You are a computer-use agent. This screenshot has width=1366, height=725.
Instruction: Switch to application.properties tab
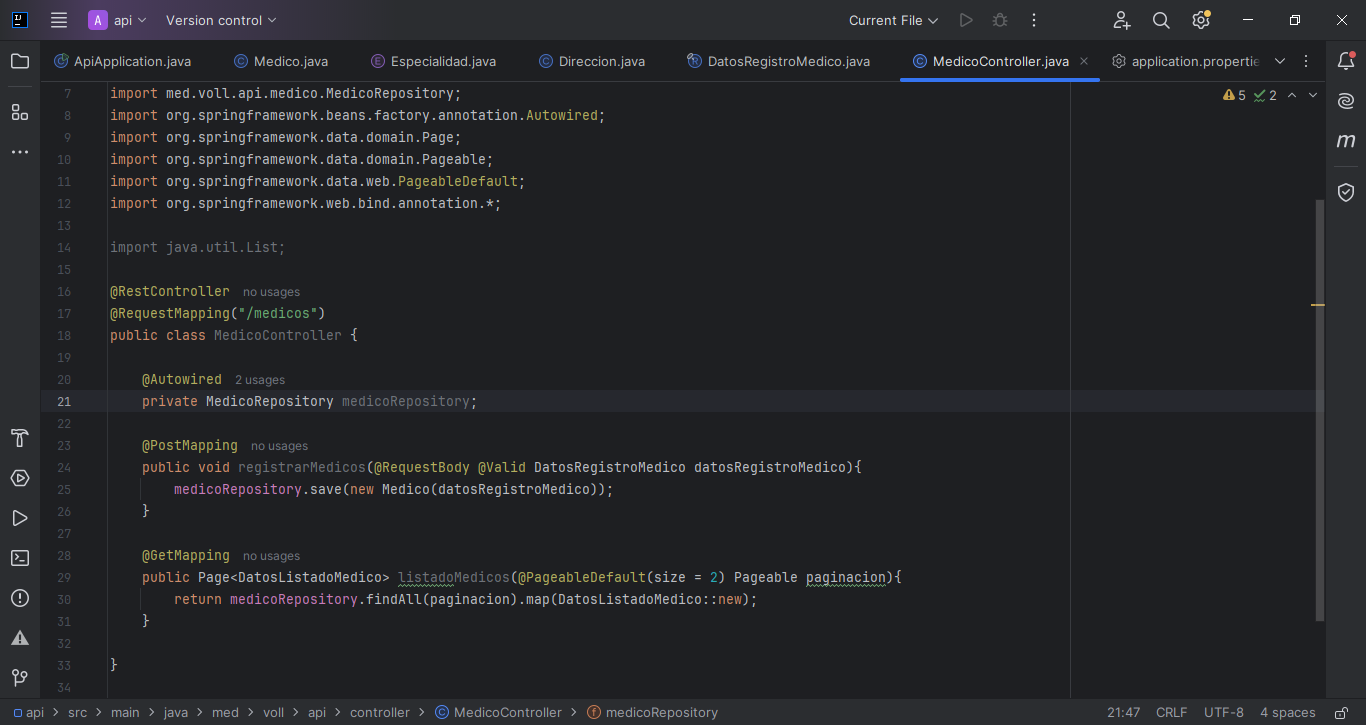[x=1185, y=61]
